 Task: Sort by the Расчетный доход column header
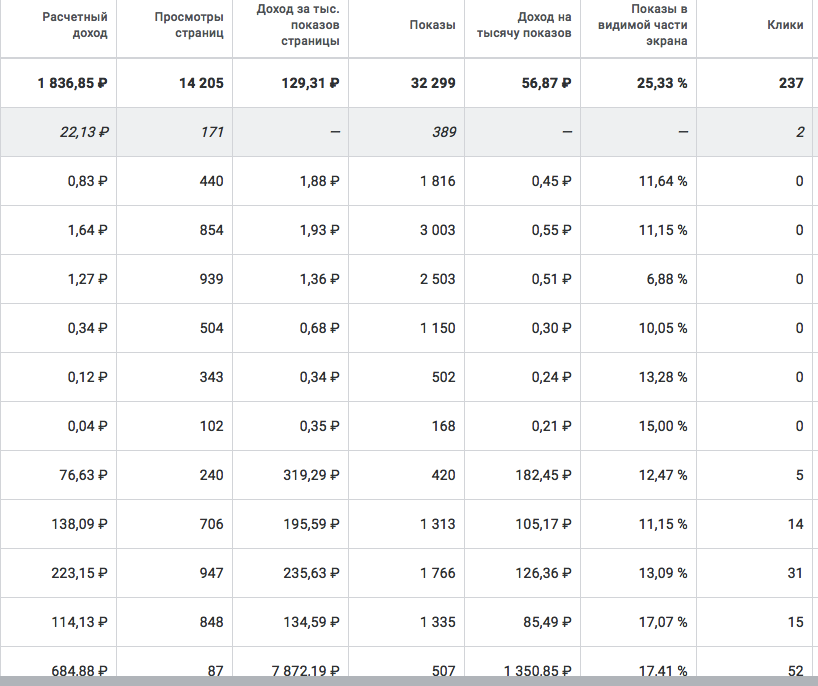click(74, 25)
